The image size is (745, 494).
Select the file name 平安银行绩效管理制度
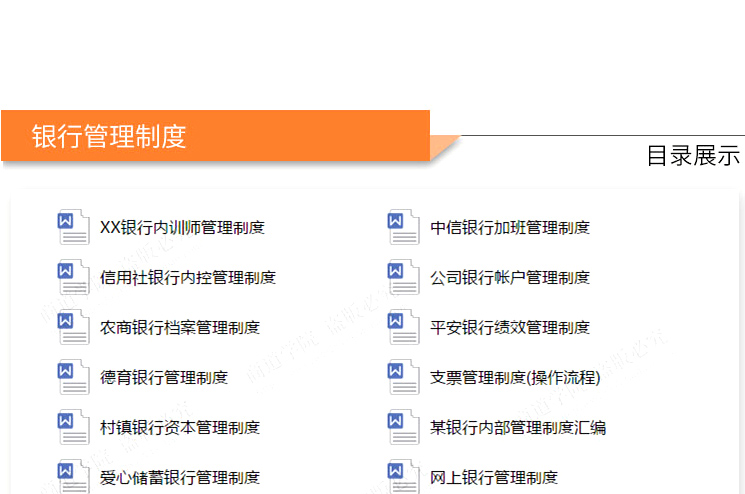(510, 328)
